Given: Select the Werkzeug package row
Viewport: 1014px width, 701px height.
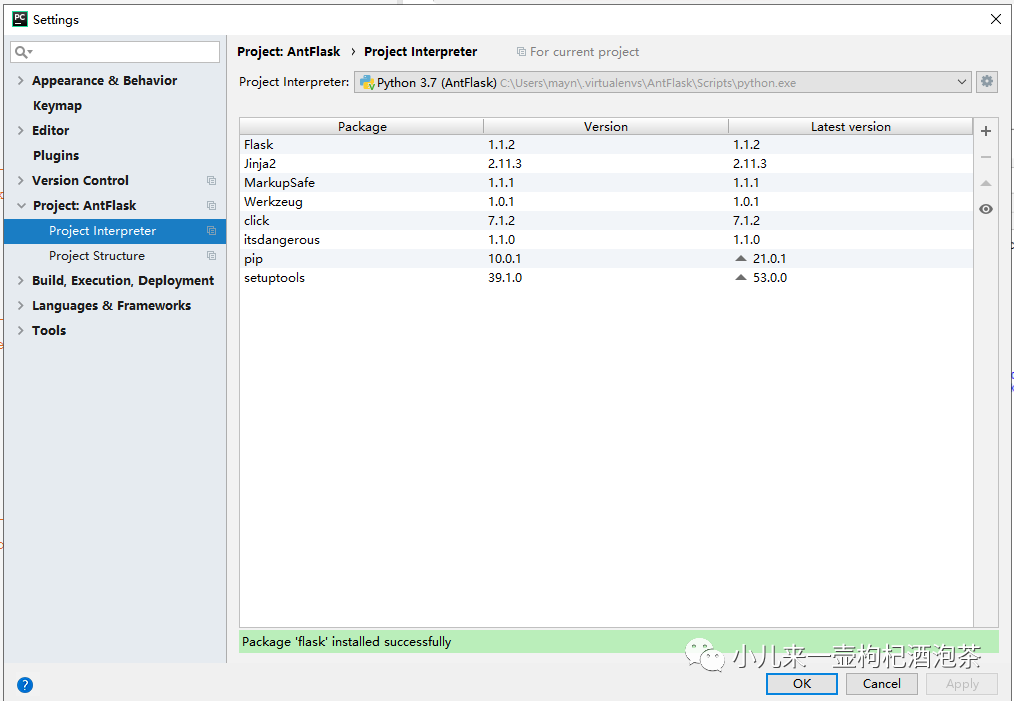Looking at the screenshot, I should pyautogui.click(x=606, y=202).
